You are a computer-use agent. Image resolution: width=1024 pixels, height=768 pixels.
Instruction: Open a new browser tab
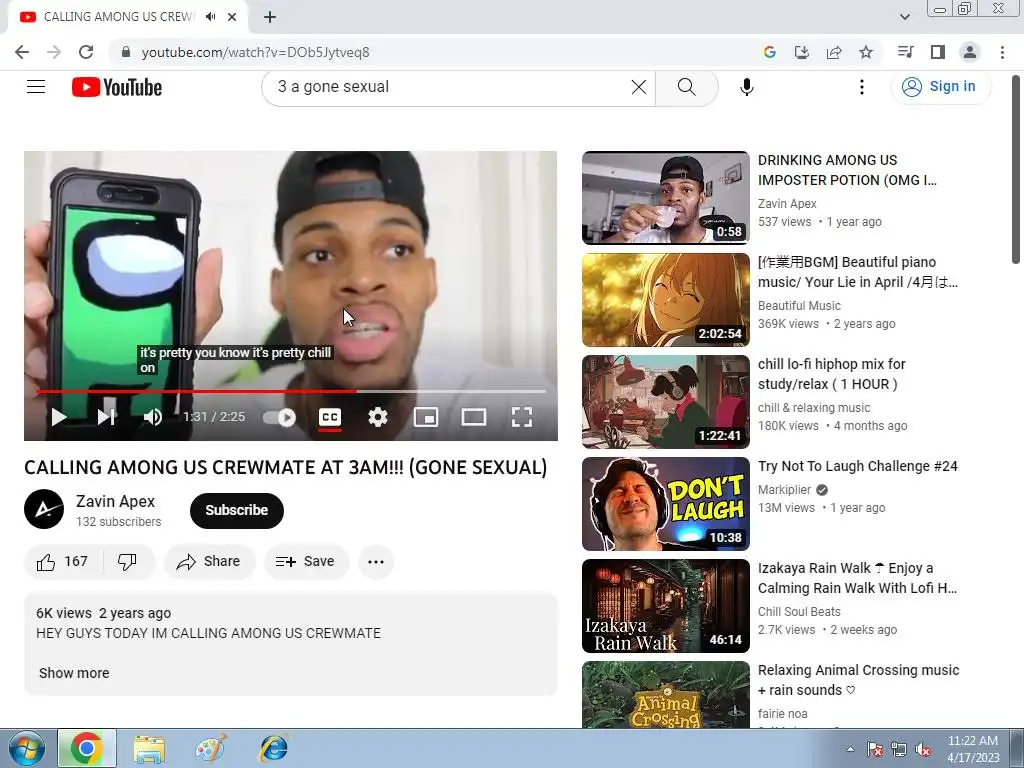tap(270, 17)
